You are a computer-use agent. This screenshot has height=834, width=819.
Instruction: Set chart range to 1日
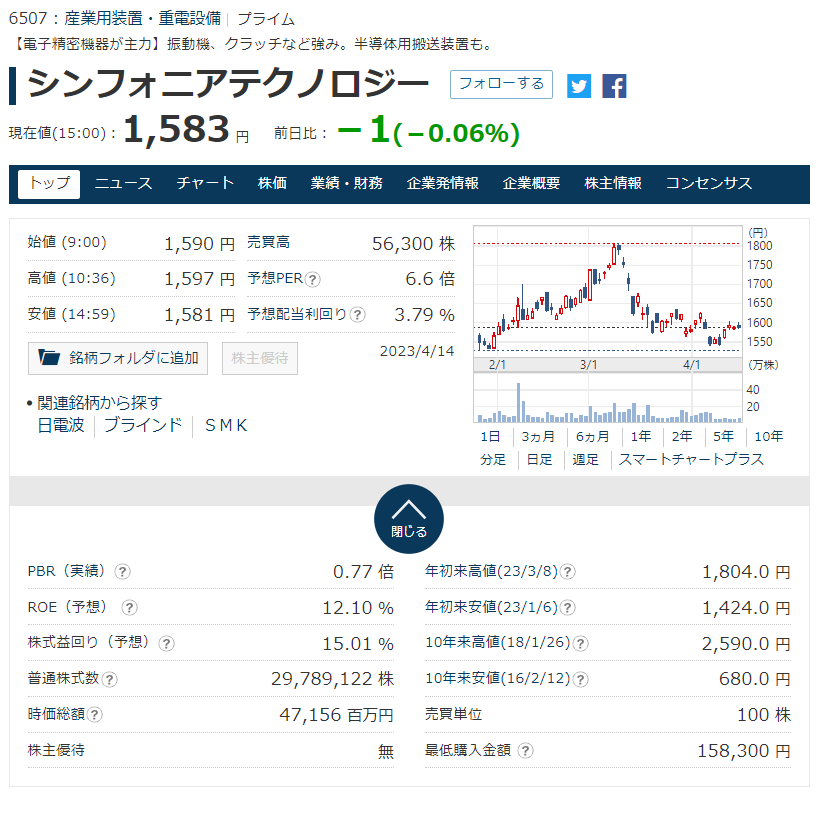pyautogui.click(x=490, y=437)
